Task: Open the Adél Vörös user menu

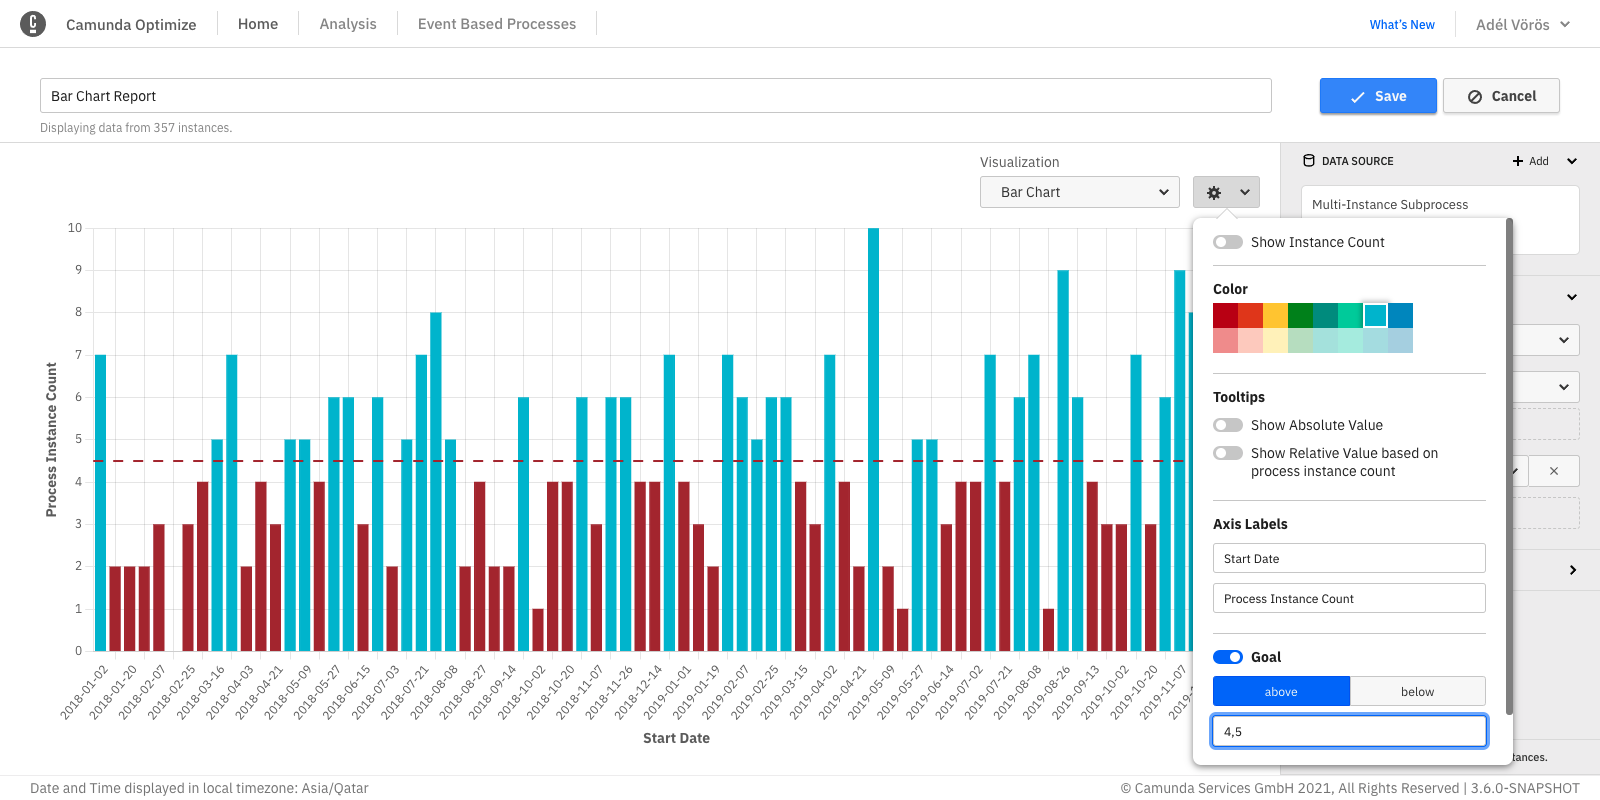Action: [x=1522, y=24]
